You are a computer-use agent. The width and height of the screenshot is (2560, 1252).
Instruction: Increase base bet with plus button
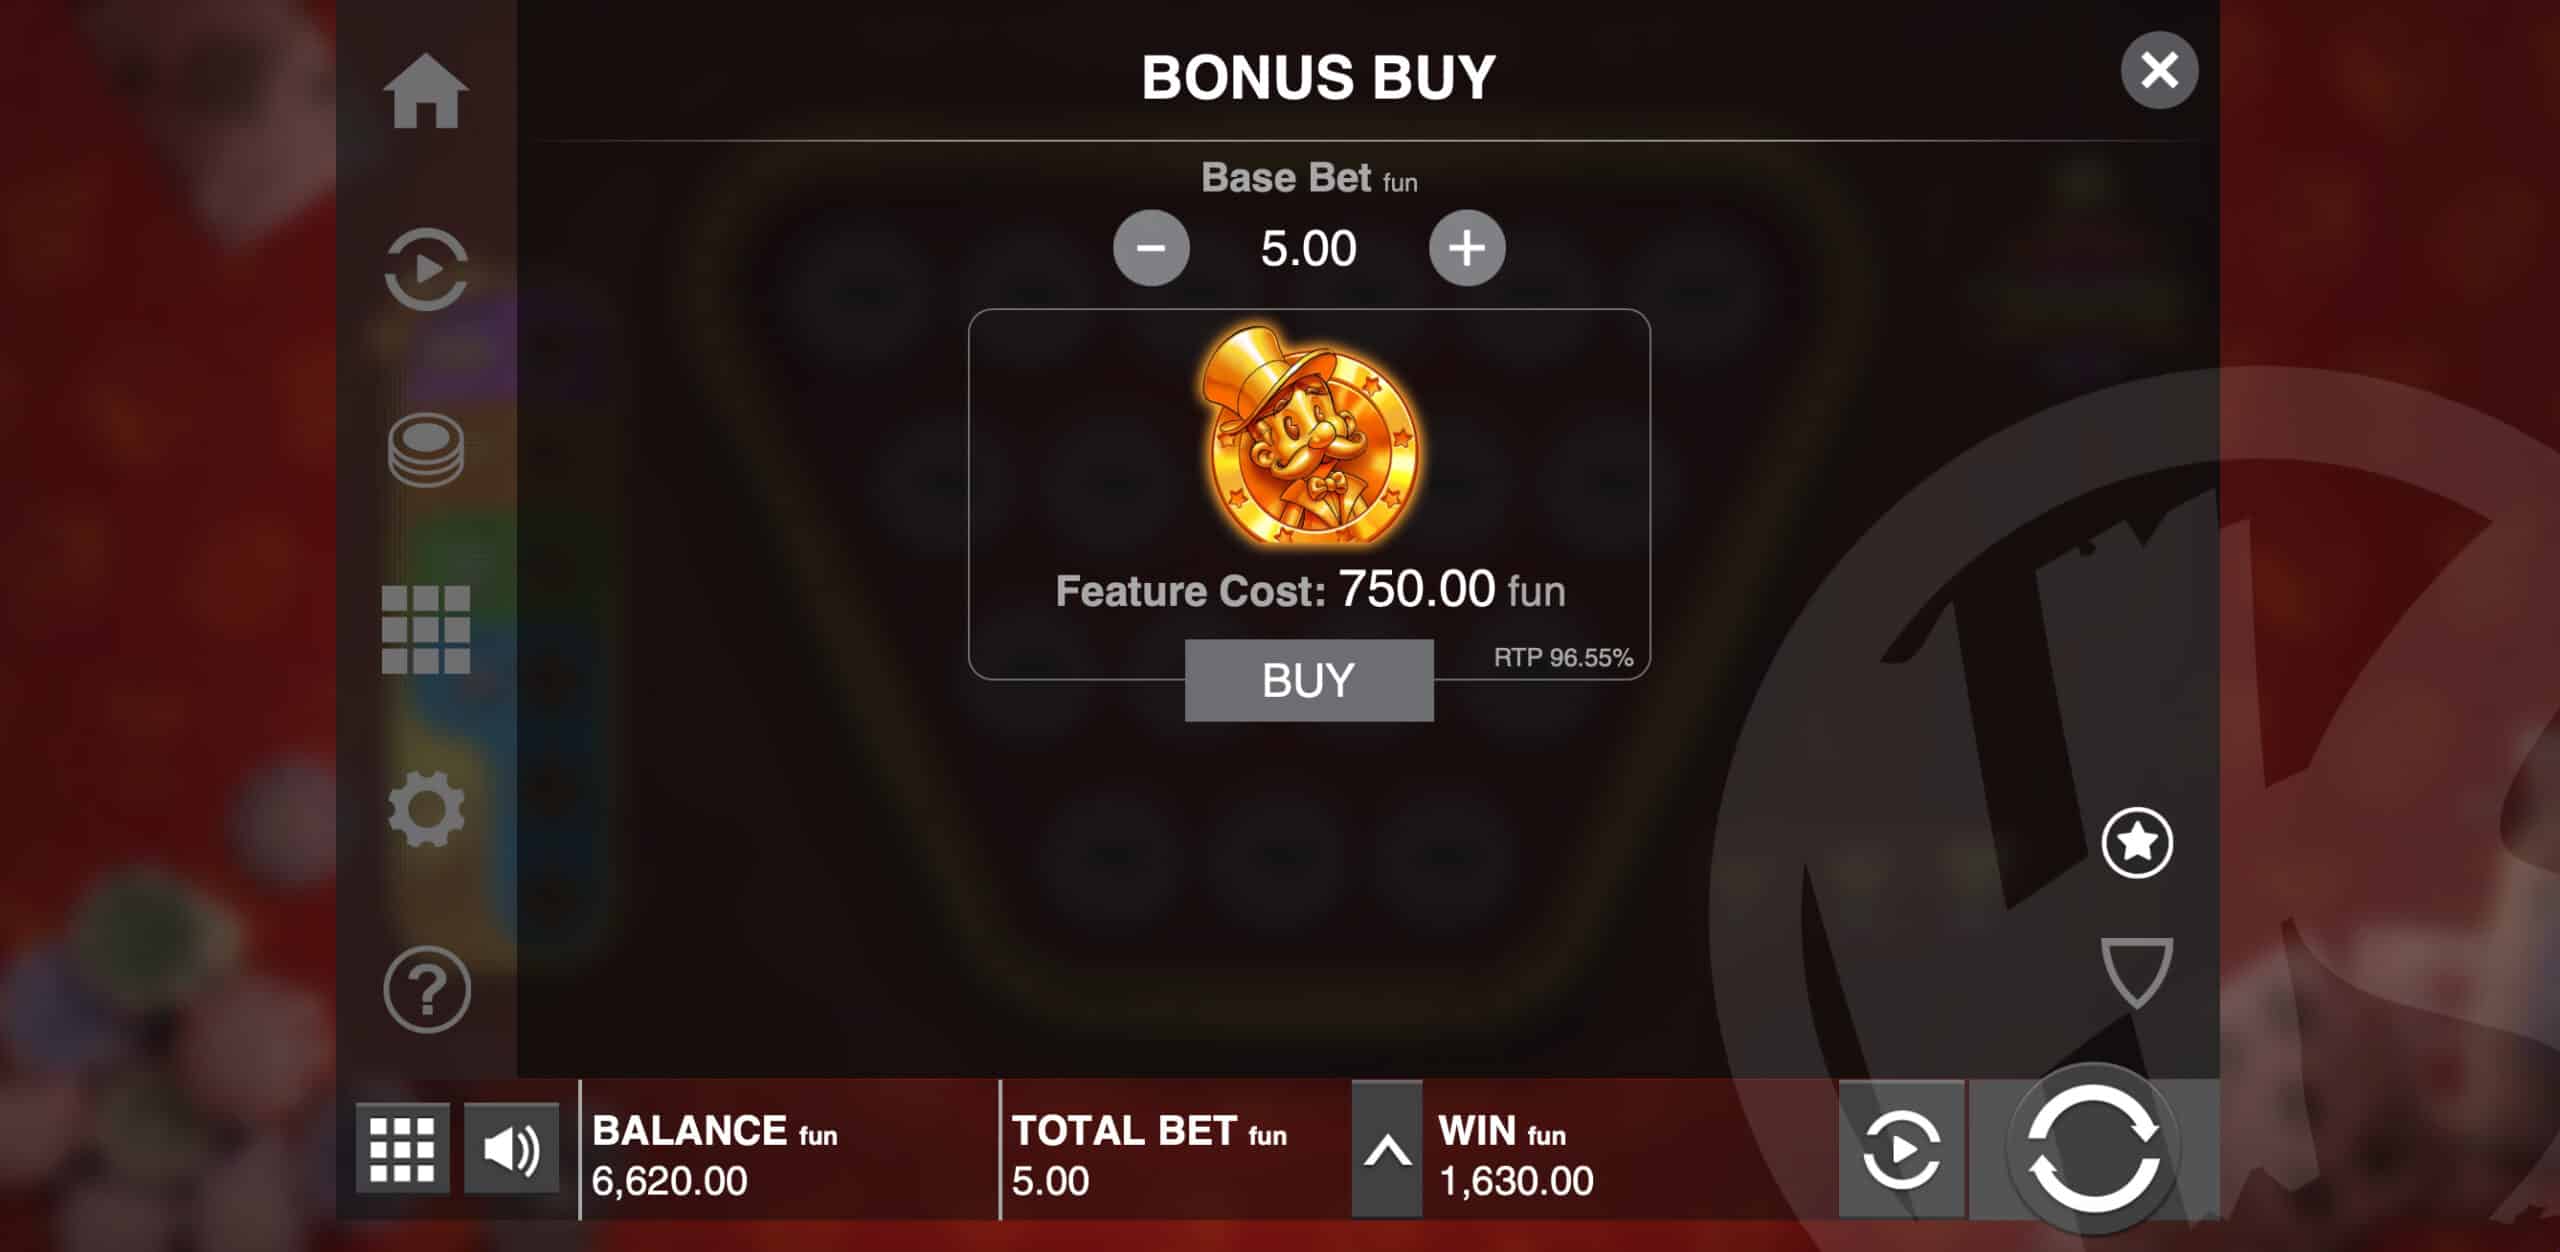point(1467,248)
